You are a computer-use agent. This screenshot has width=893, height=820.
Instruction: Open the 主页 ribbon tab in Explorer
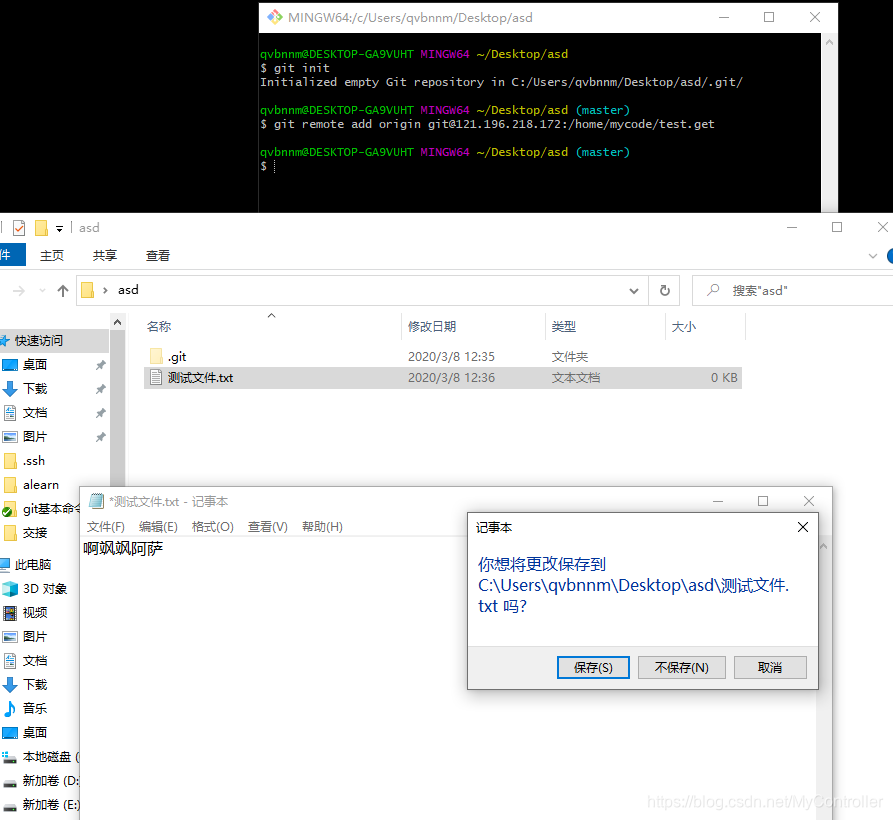coord(52,256)
